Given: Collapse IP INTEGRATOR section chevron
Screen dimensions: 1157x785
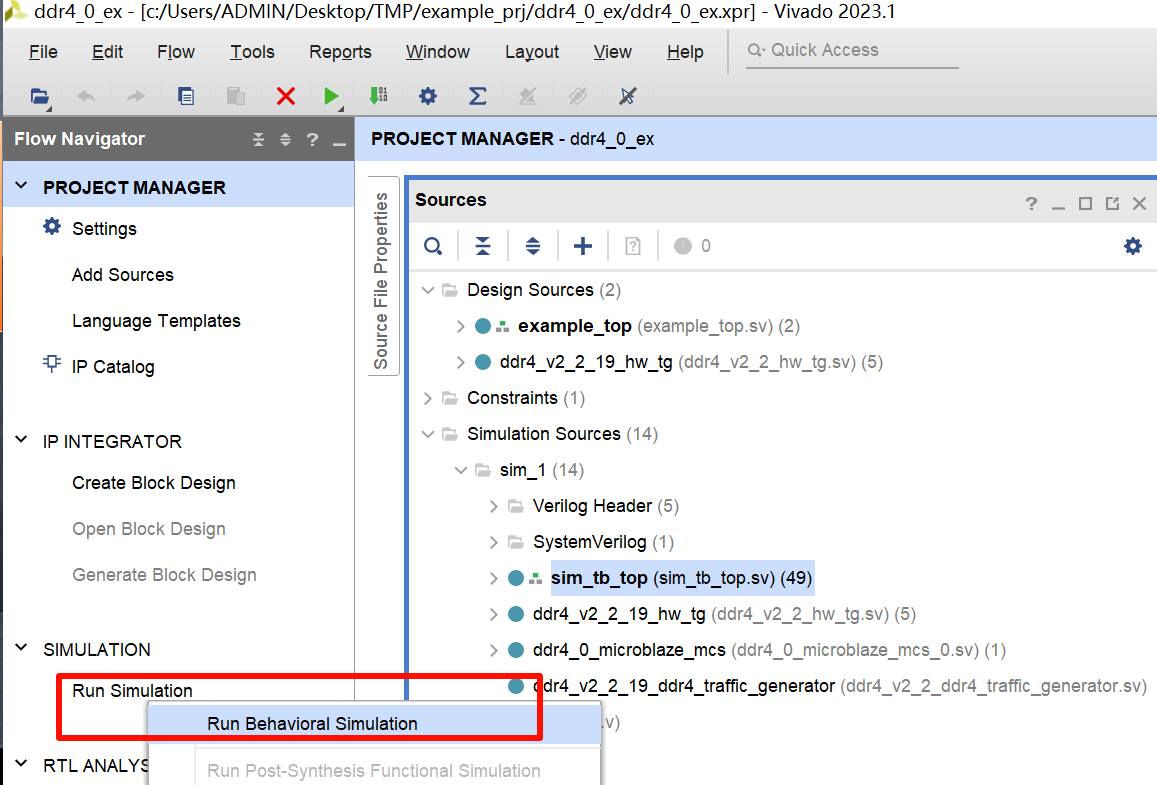Looking at the screenshot, I should point(21,440).
